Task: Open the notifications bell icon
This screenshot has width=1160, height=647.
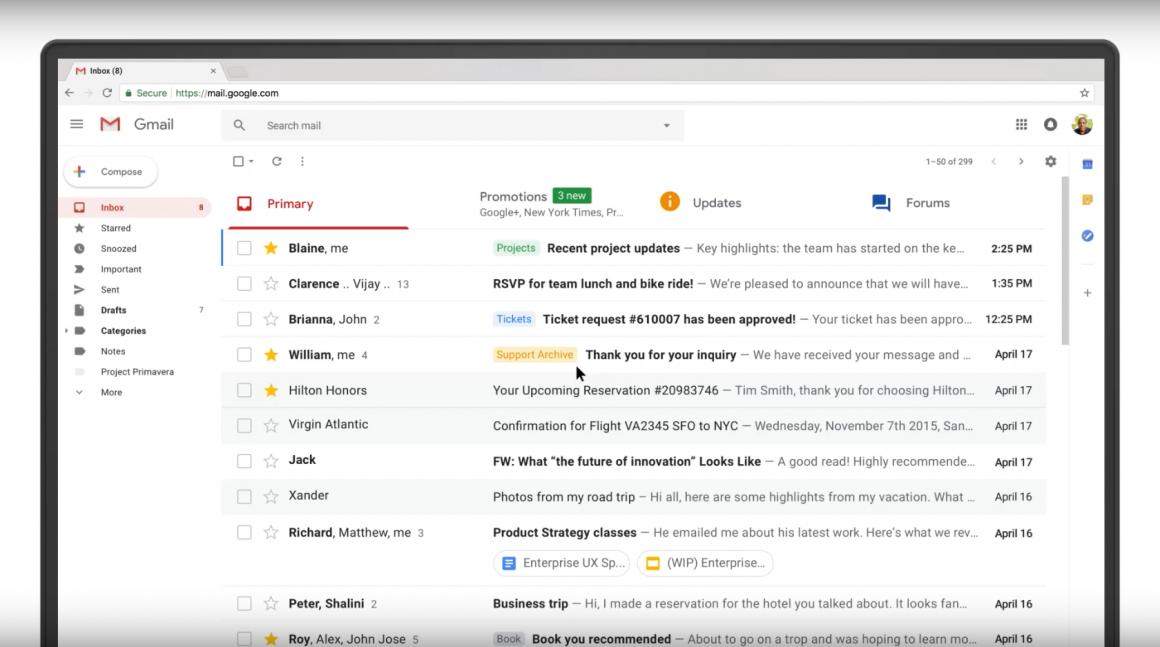Action: (x=1050, y=125)
